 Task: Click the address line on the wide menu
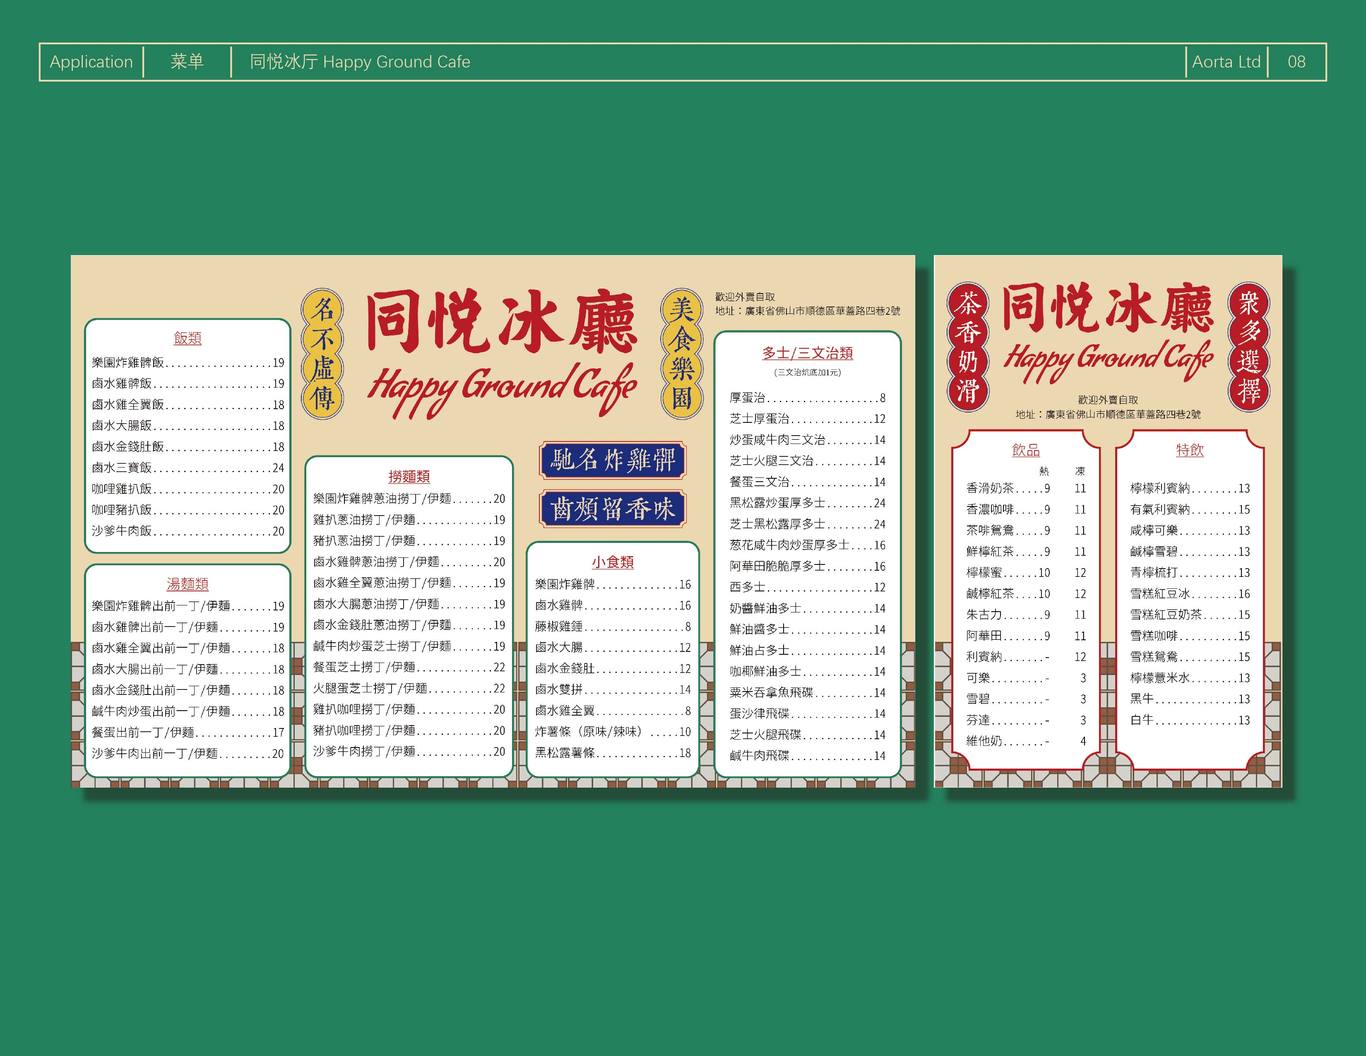[x=808, y=311]
